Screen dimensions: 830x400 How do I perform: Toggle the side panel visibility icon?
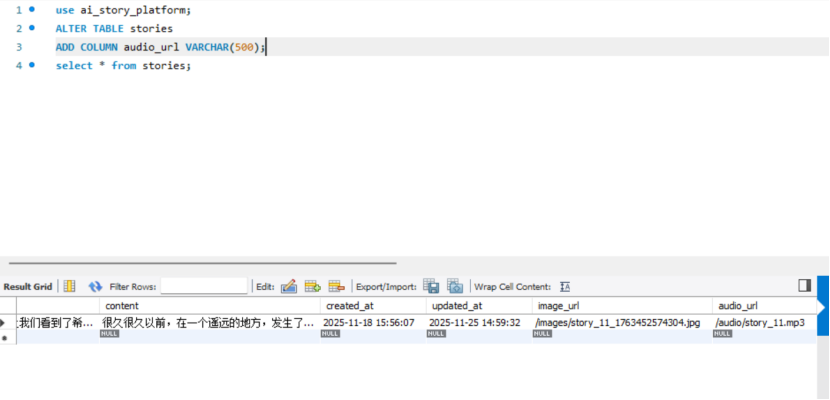[x=805, y=286]
